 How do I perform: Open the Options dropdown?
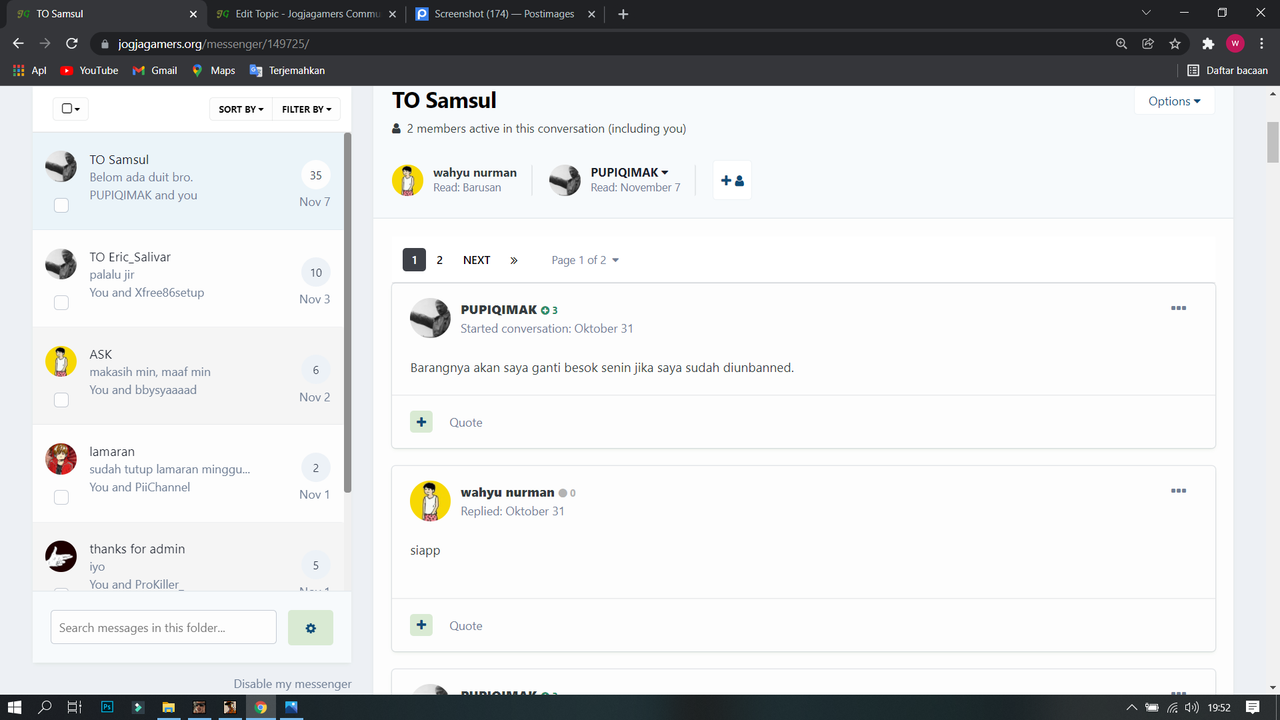pyautogui.click(x=1174, y=101)
